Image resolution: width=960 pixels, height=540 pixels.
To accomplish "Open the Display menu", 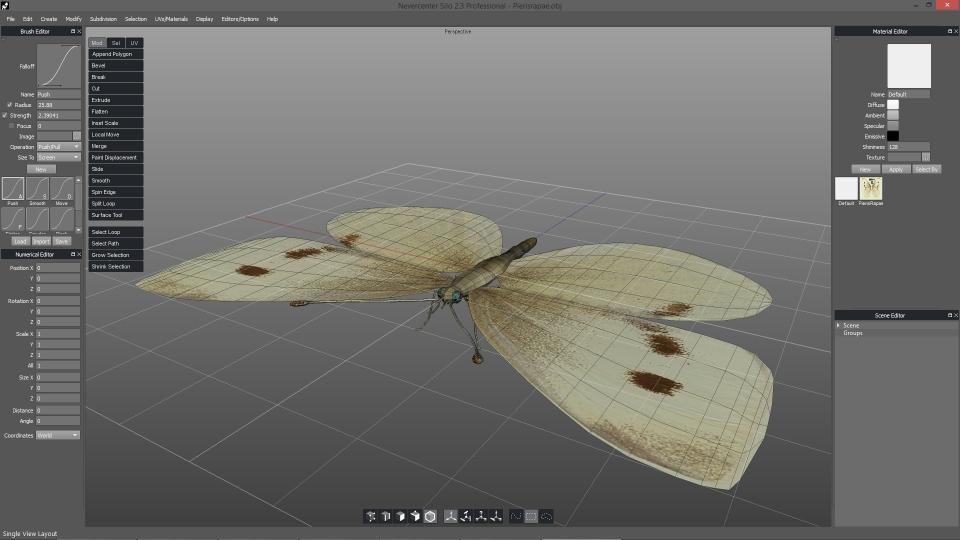I will click(204, 19).
